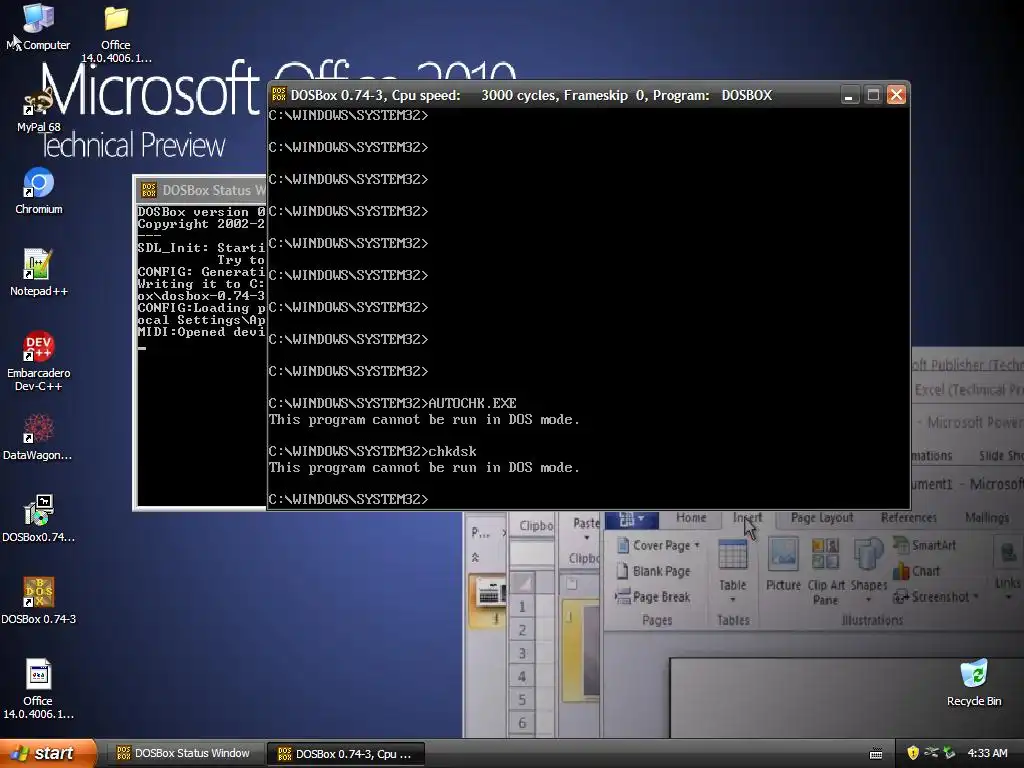The height and width of the screenshot is (768, 1024).
Task: Select Office 14.0.4006 file icon at bottom
Action: pos(38,688)
